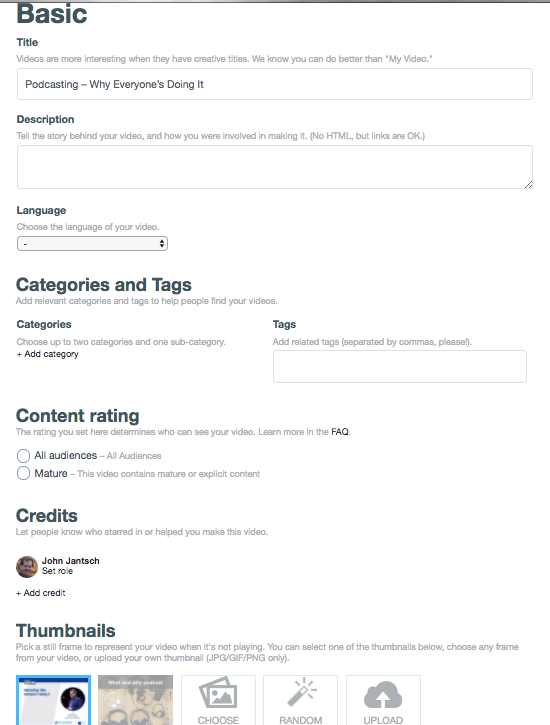
Task: Click John Jantsch's profile avatar
Action: [27, 566]
